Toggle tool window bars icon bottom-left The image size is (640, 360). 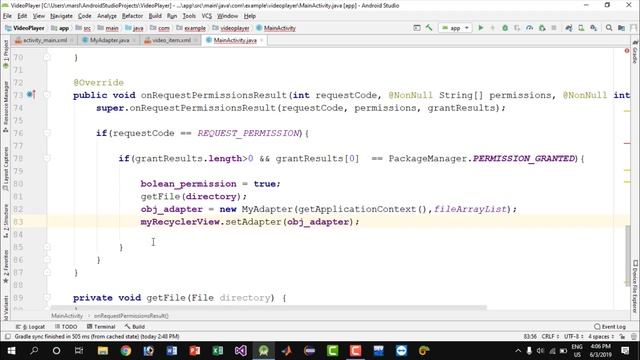point(7,337)
